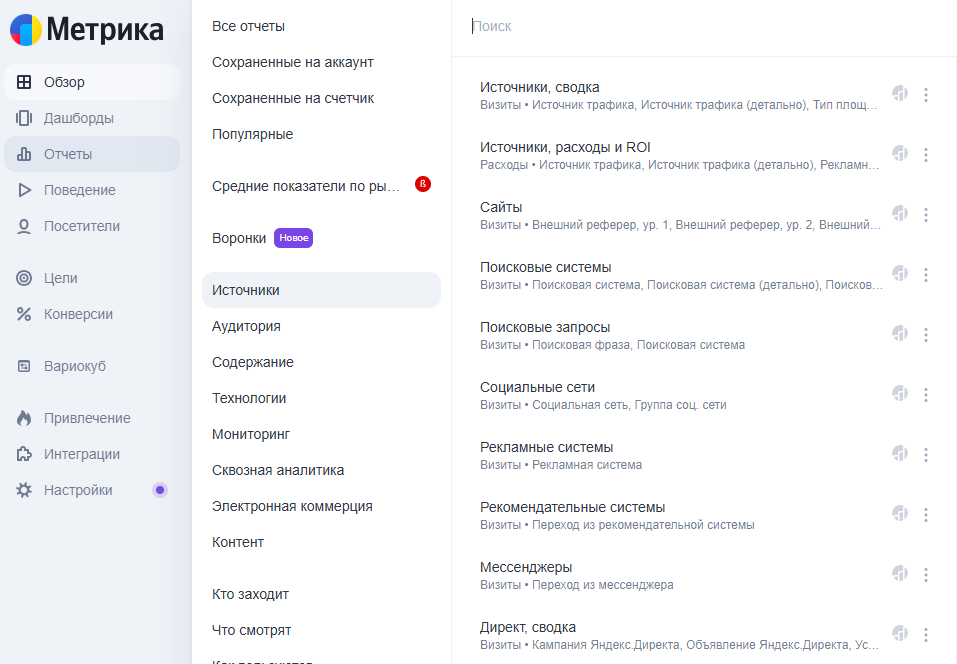Open the three-dot menu for Сайты

coord(926,214)
